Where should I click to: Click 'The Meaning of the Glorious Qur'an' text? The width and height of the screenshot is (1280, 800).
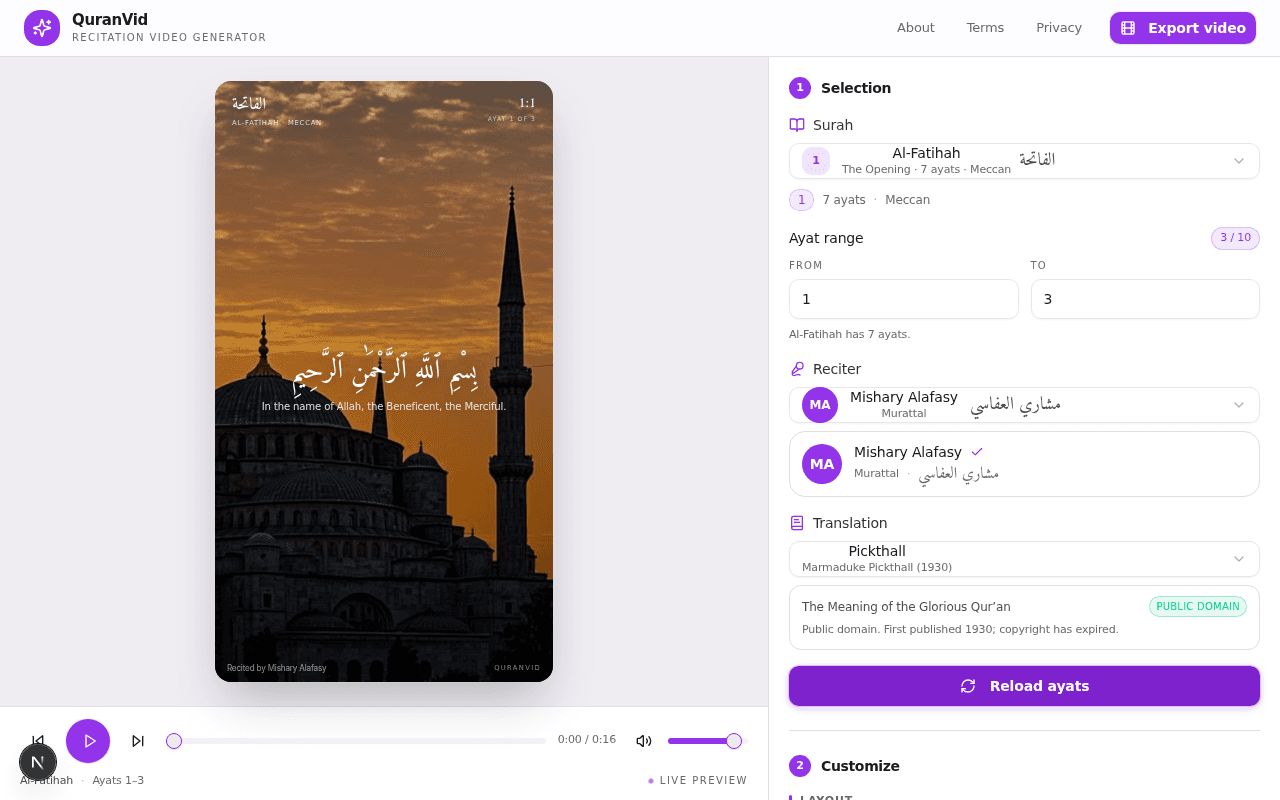906,607
